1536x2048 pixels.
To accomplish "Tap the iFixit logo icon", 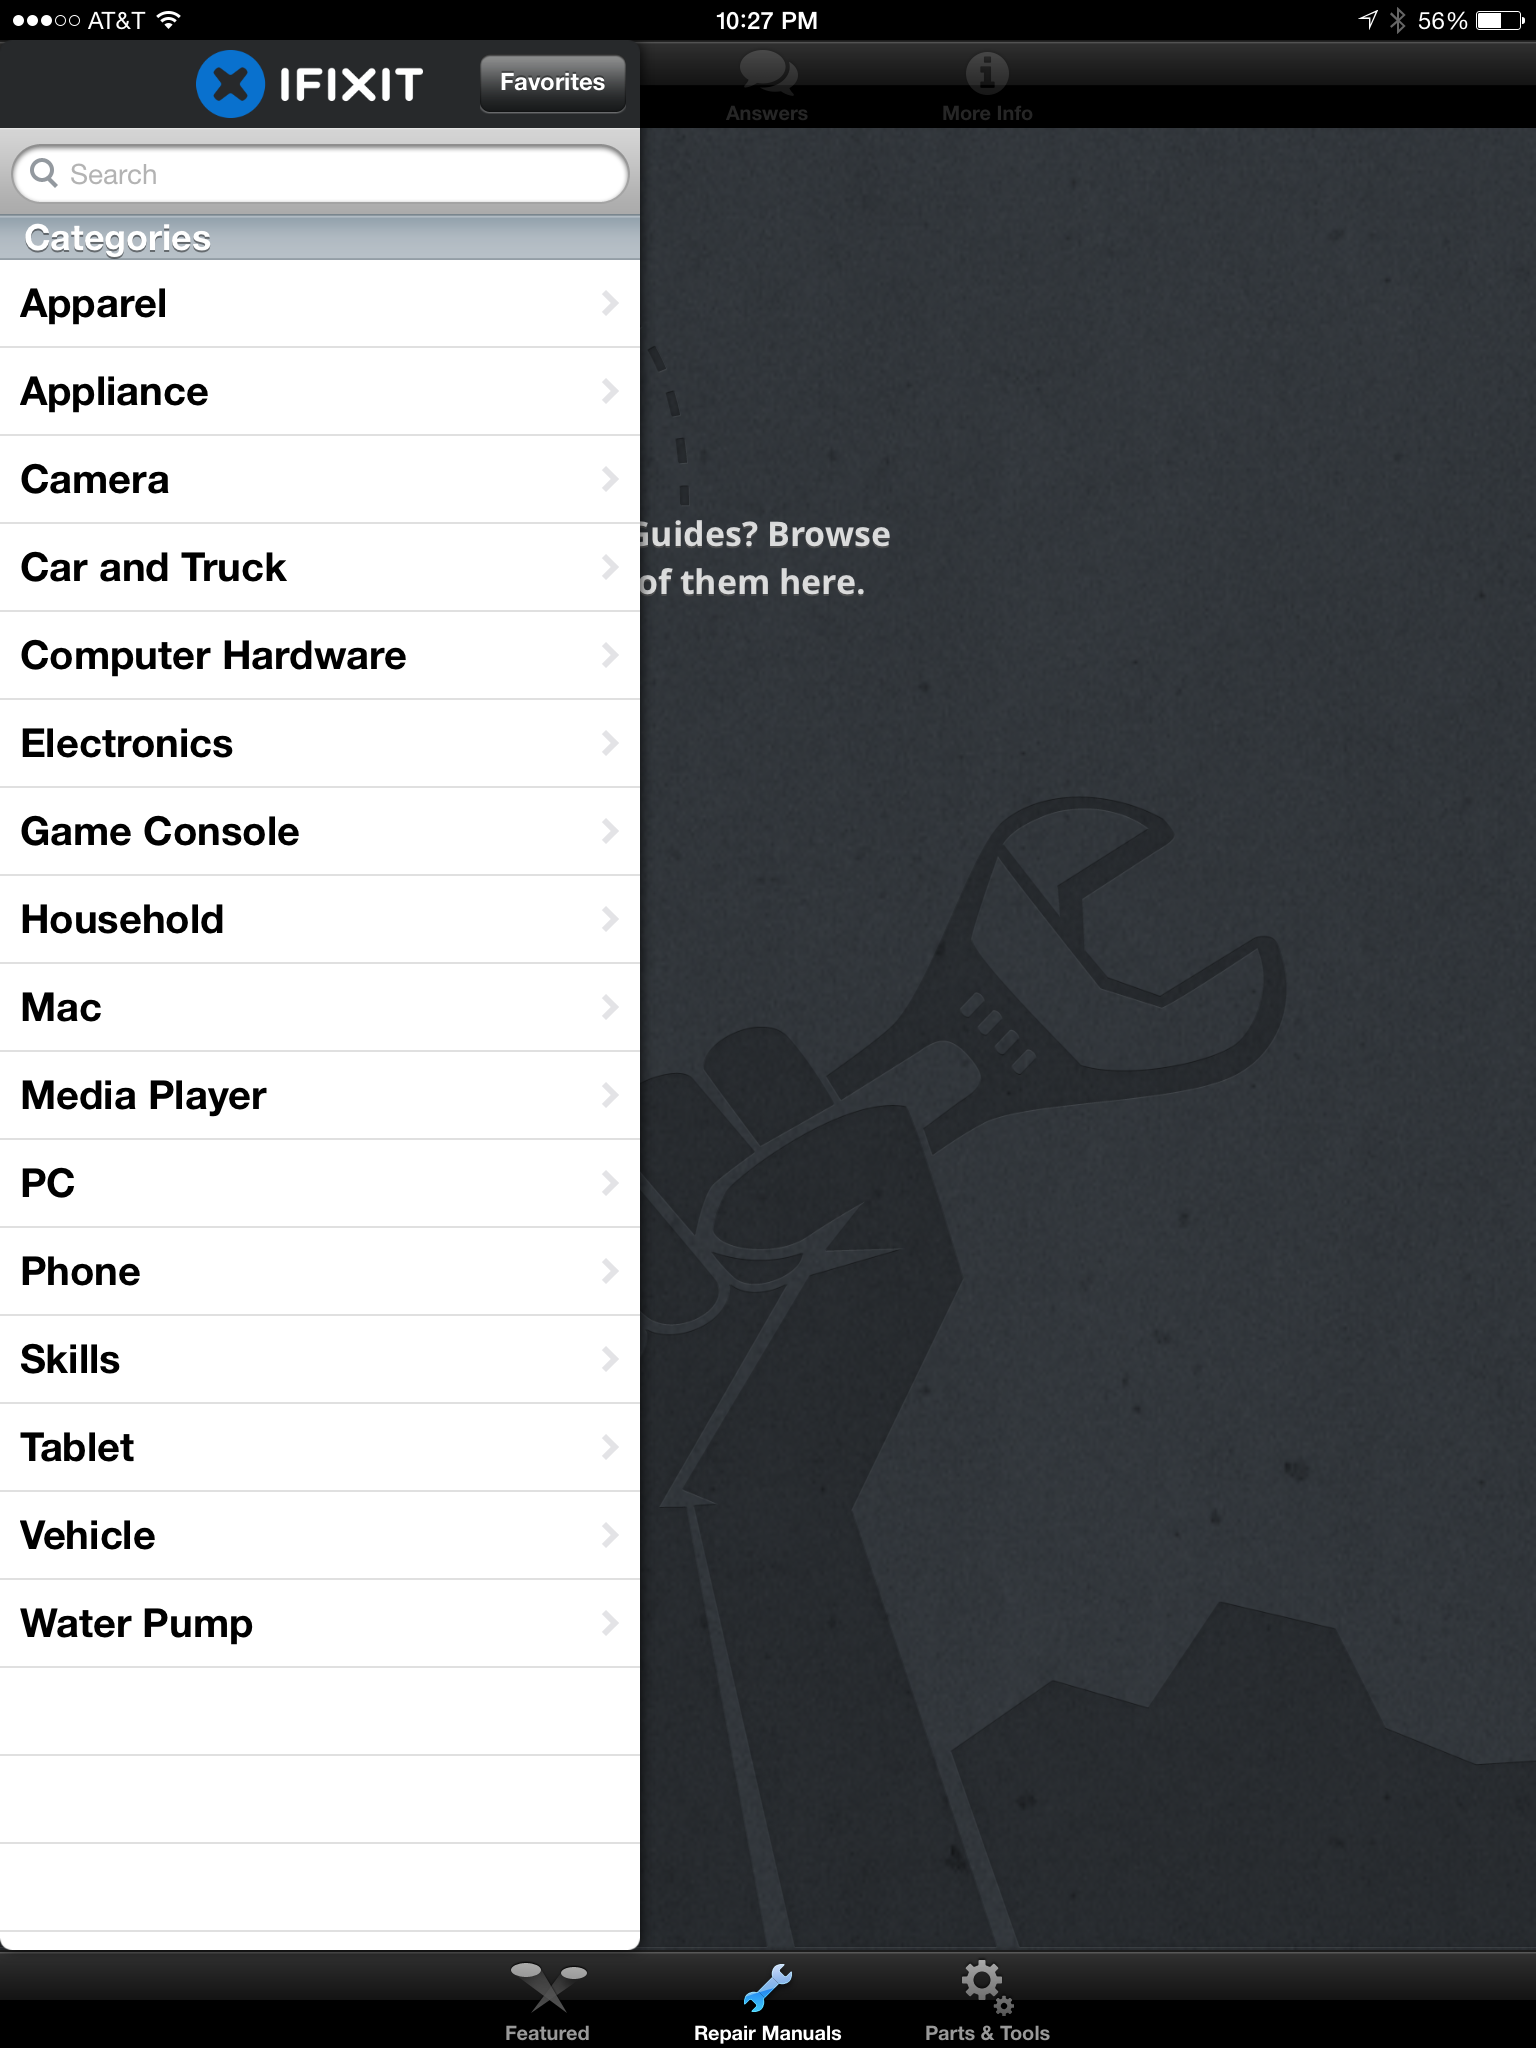I will [x=230, y=84].
